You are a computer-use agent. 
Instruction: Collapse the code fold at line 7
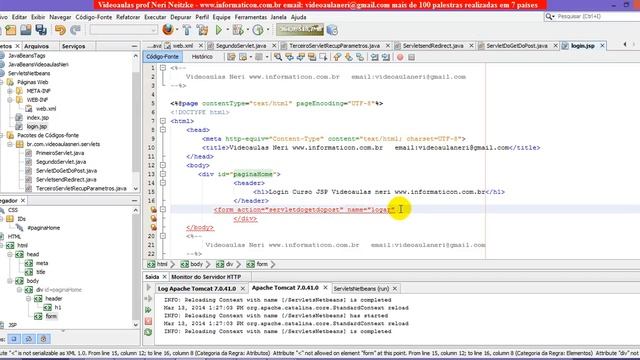point(163,121)
